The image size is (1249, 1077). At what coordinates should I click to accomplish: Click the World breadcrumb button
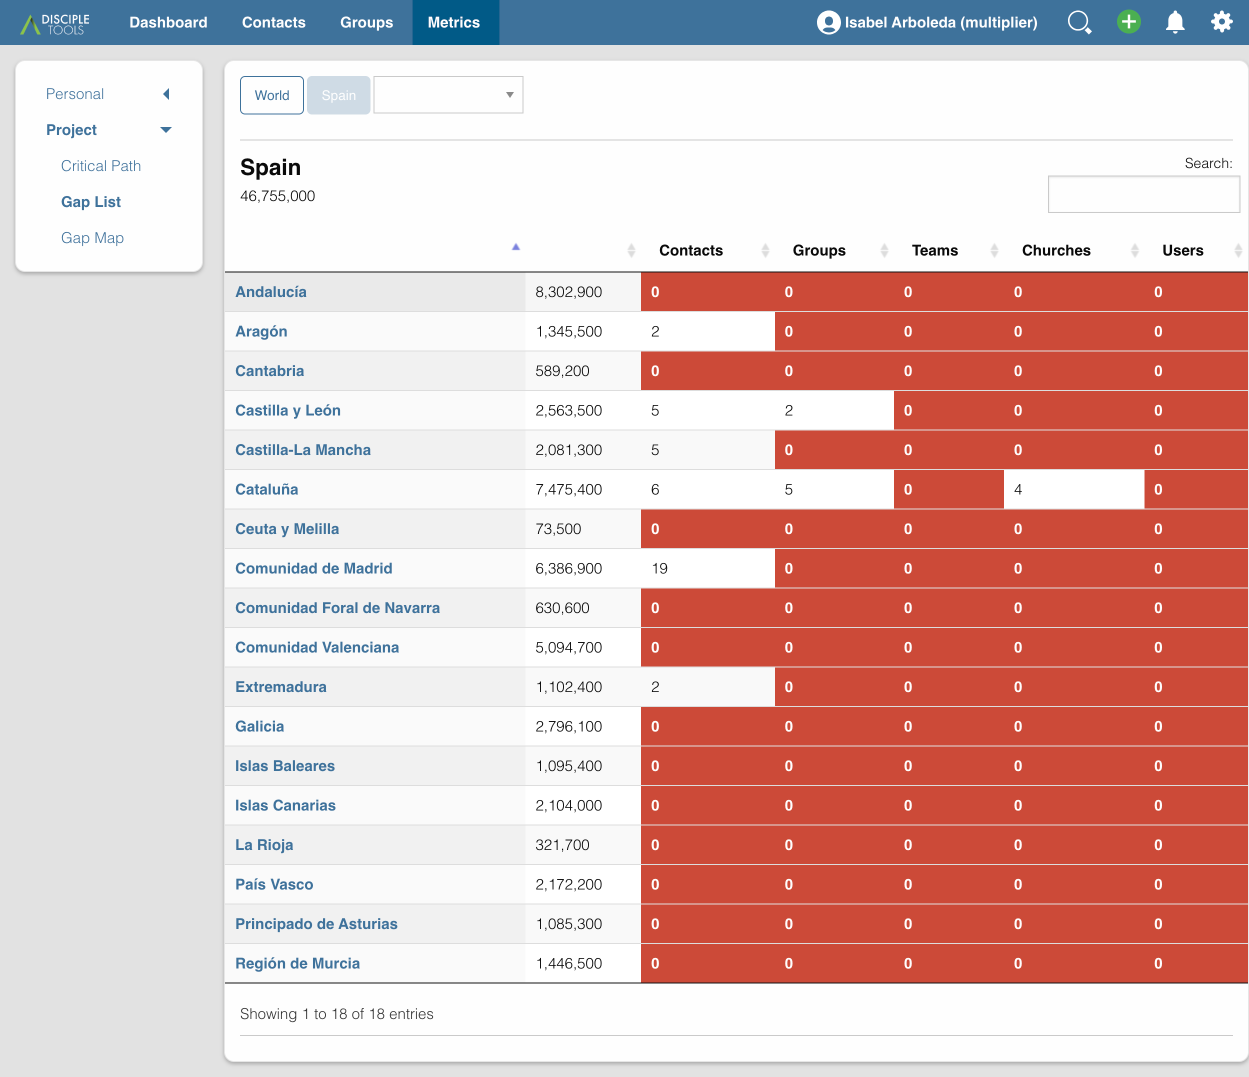coord(272,95)
